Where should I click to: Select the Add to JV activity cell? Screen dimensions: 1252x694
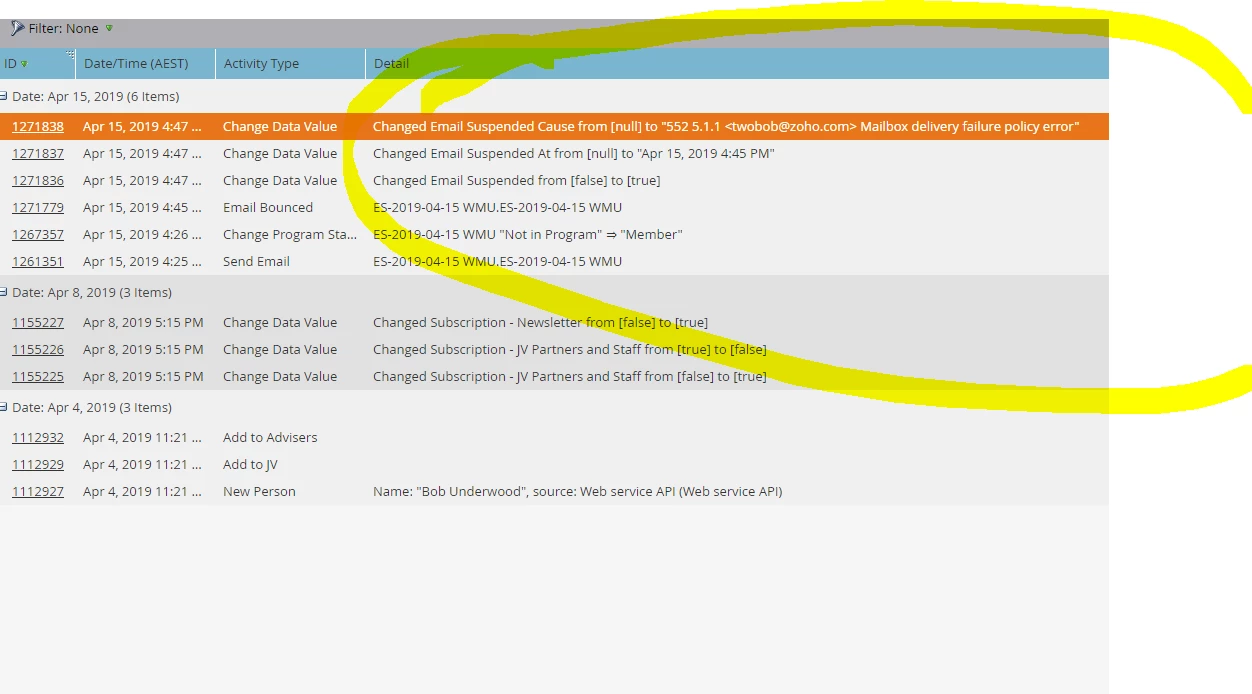(250, 465)
